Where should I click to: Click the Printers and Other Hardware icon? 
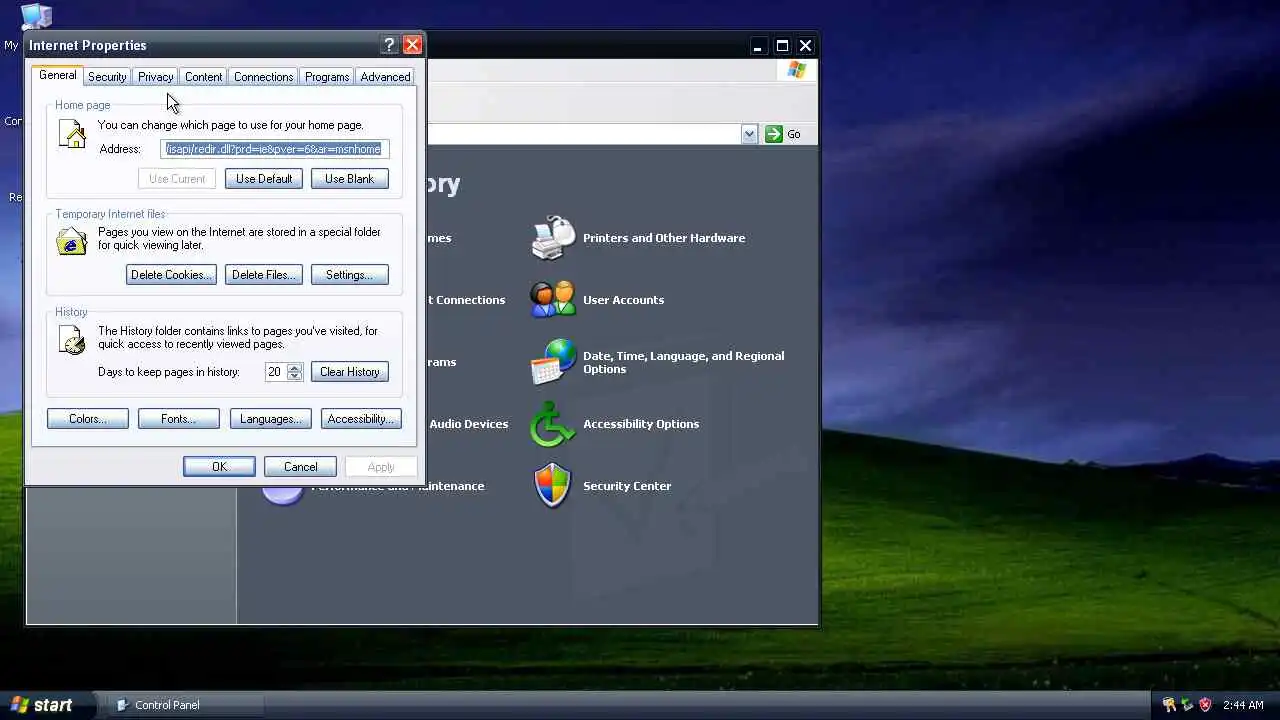point(553,238)
